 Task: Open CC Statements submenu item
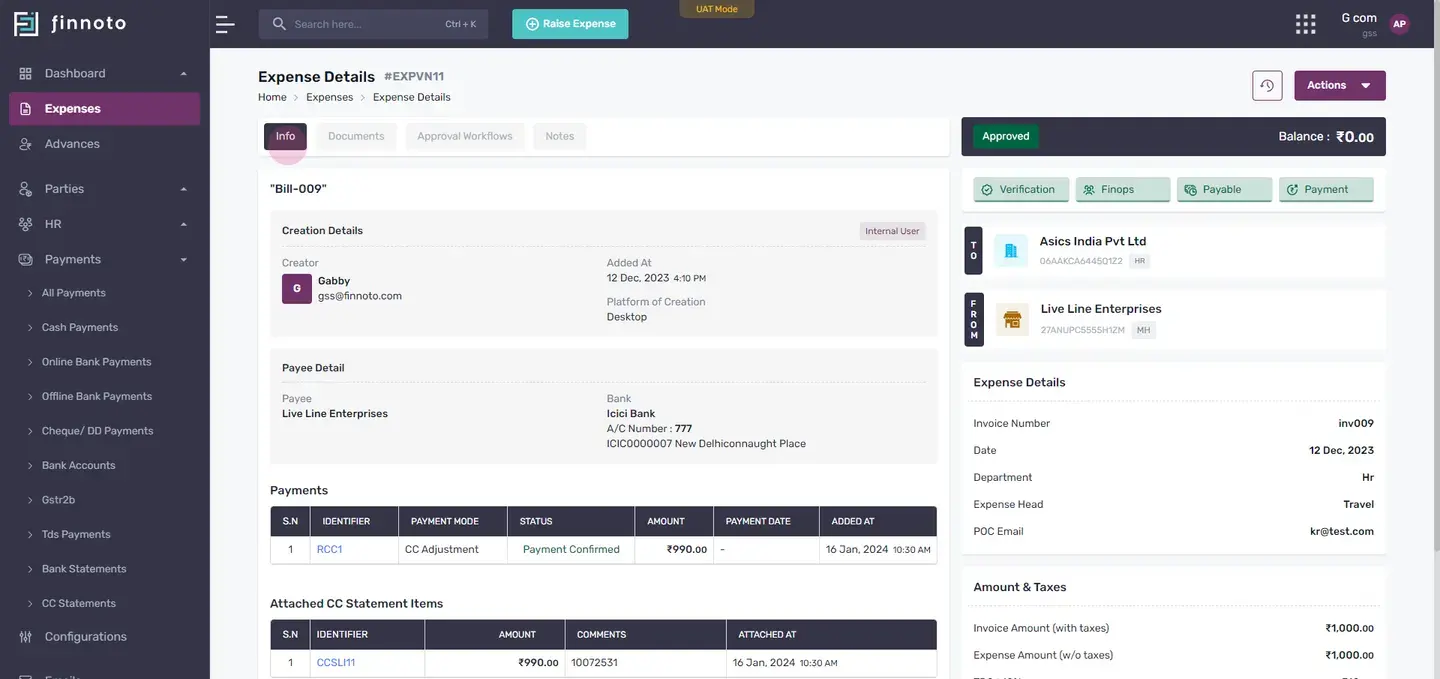[79, 604]
